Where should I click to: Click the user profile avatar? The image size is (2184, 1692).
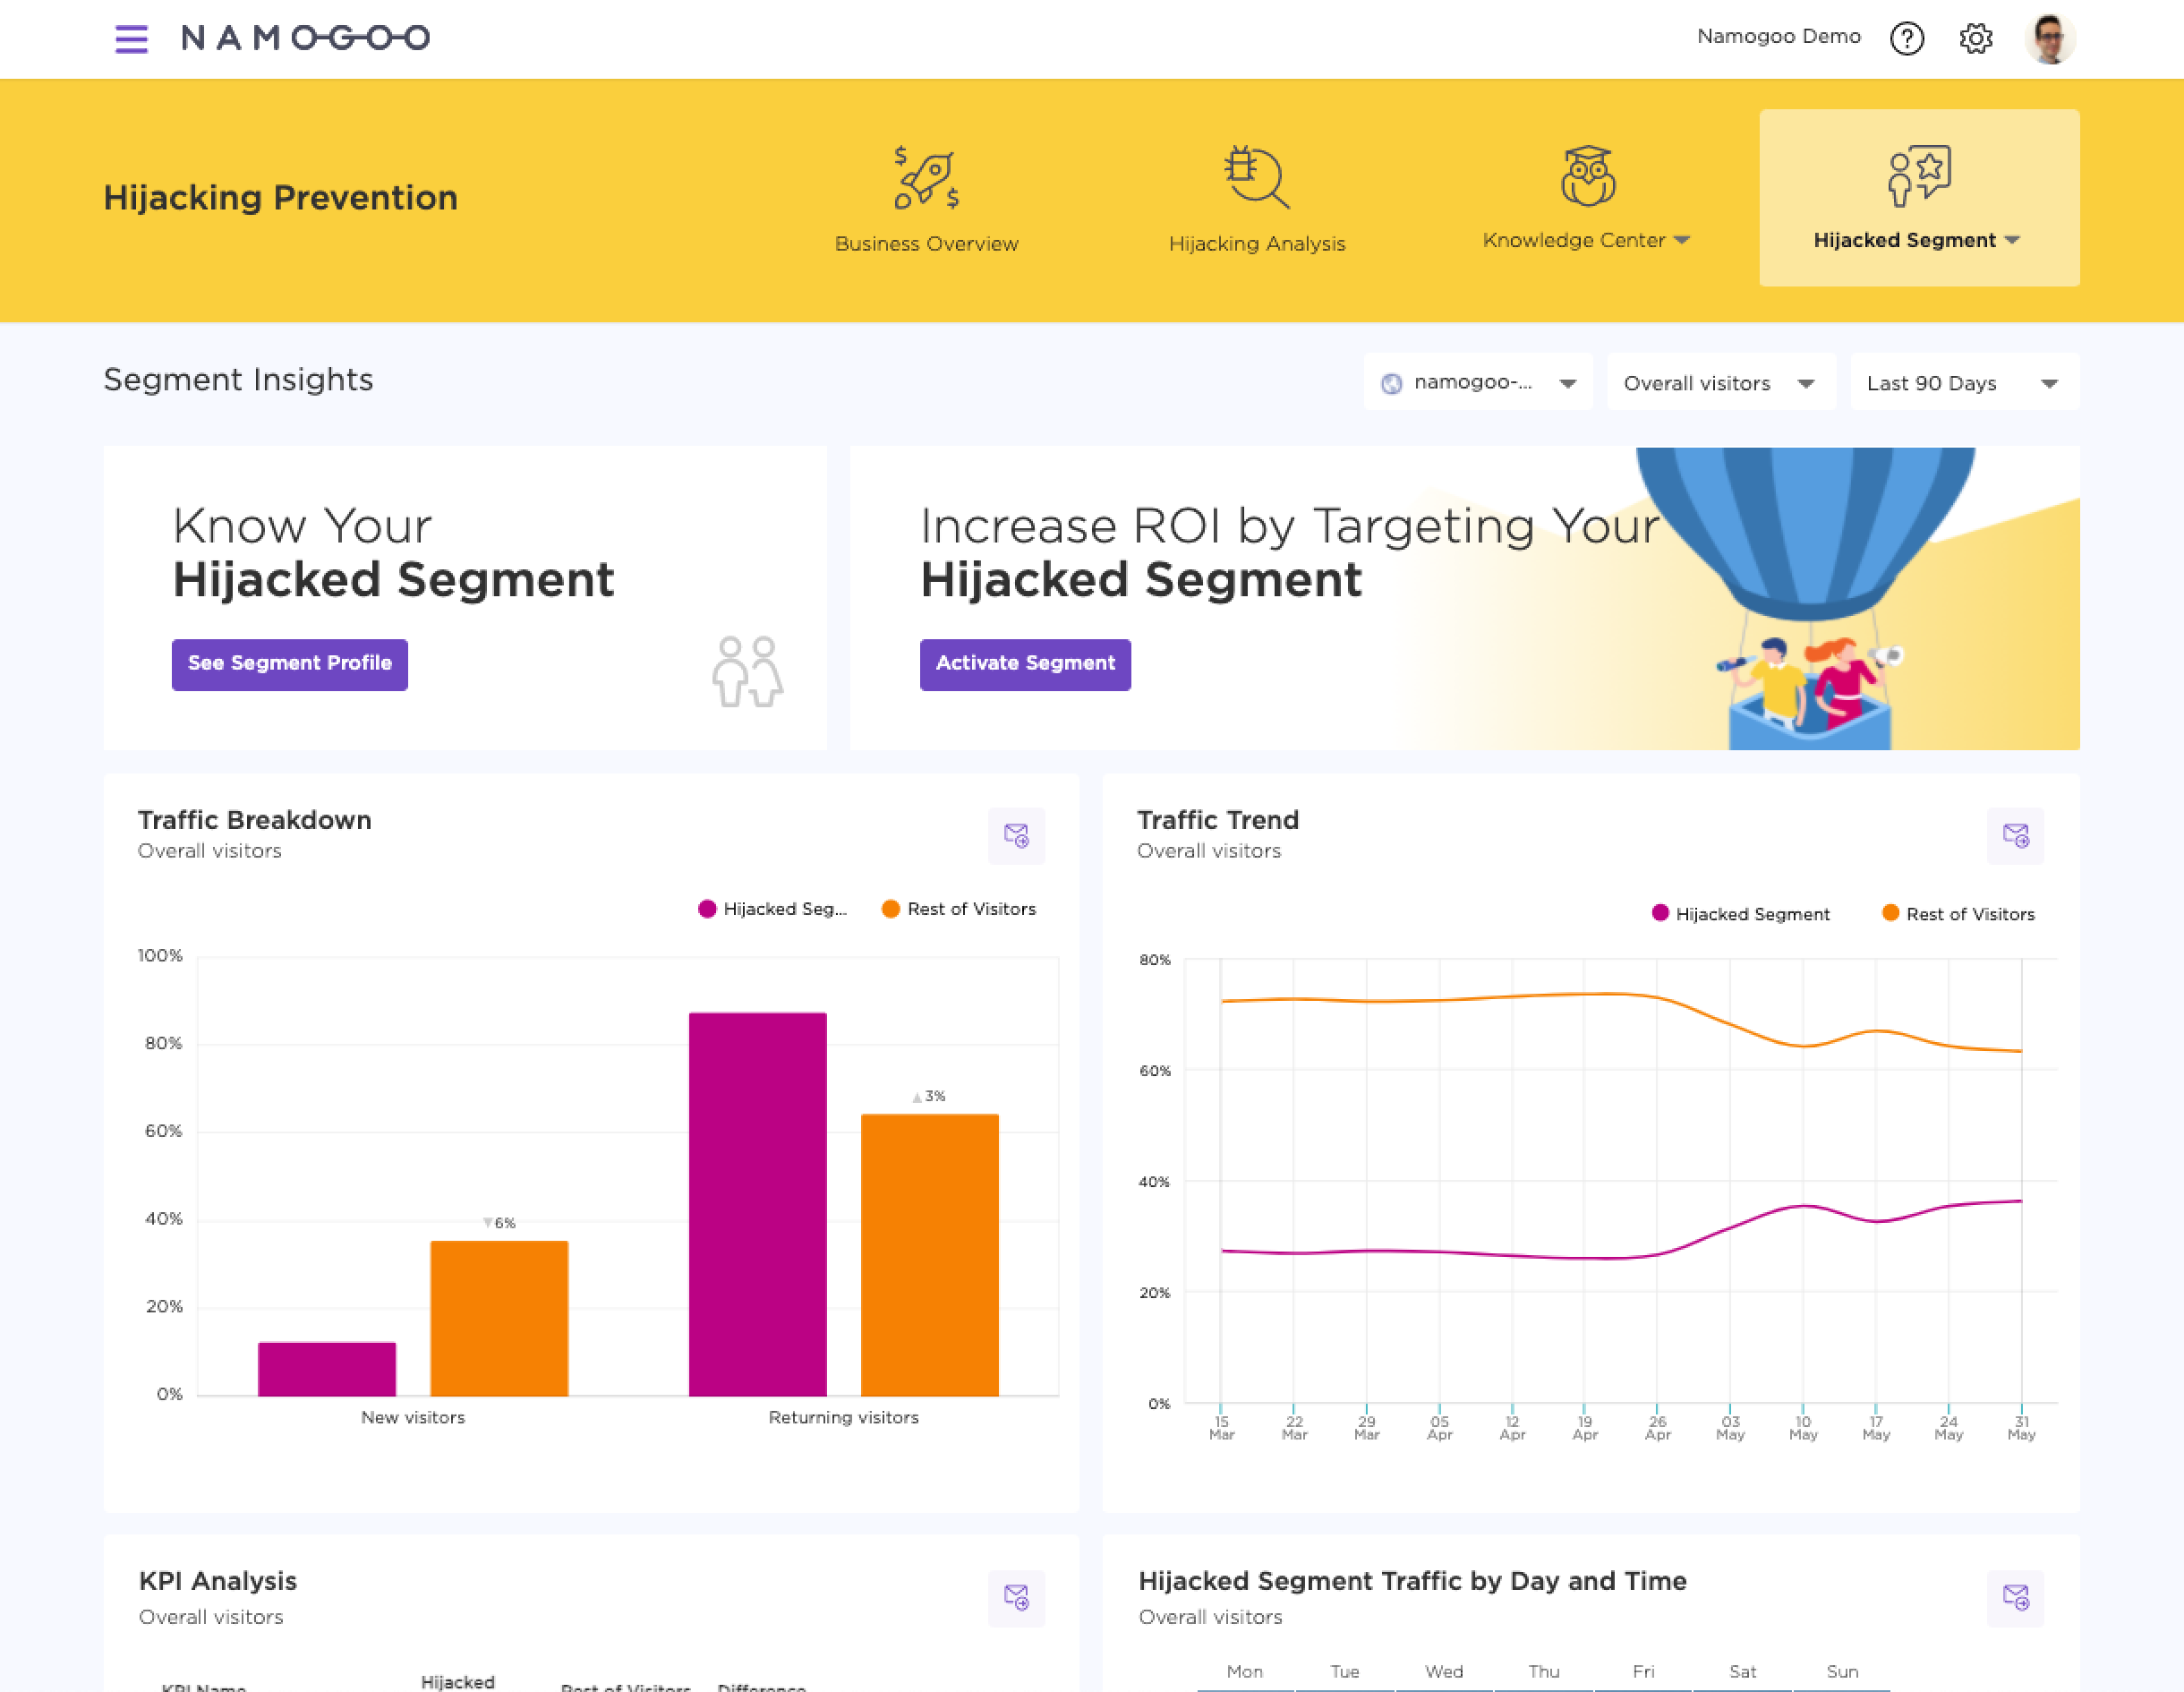(x=2049, y=39)
